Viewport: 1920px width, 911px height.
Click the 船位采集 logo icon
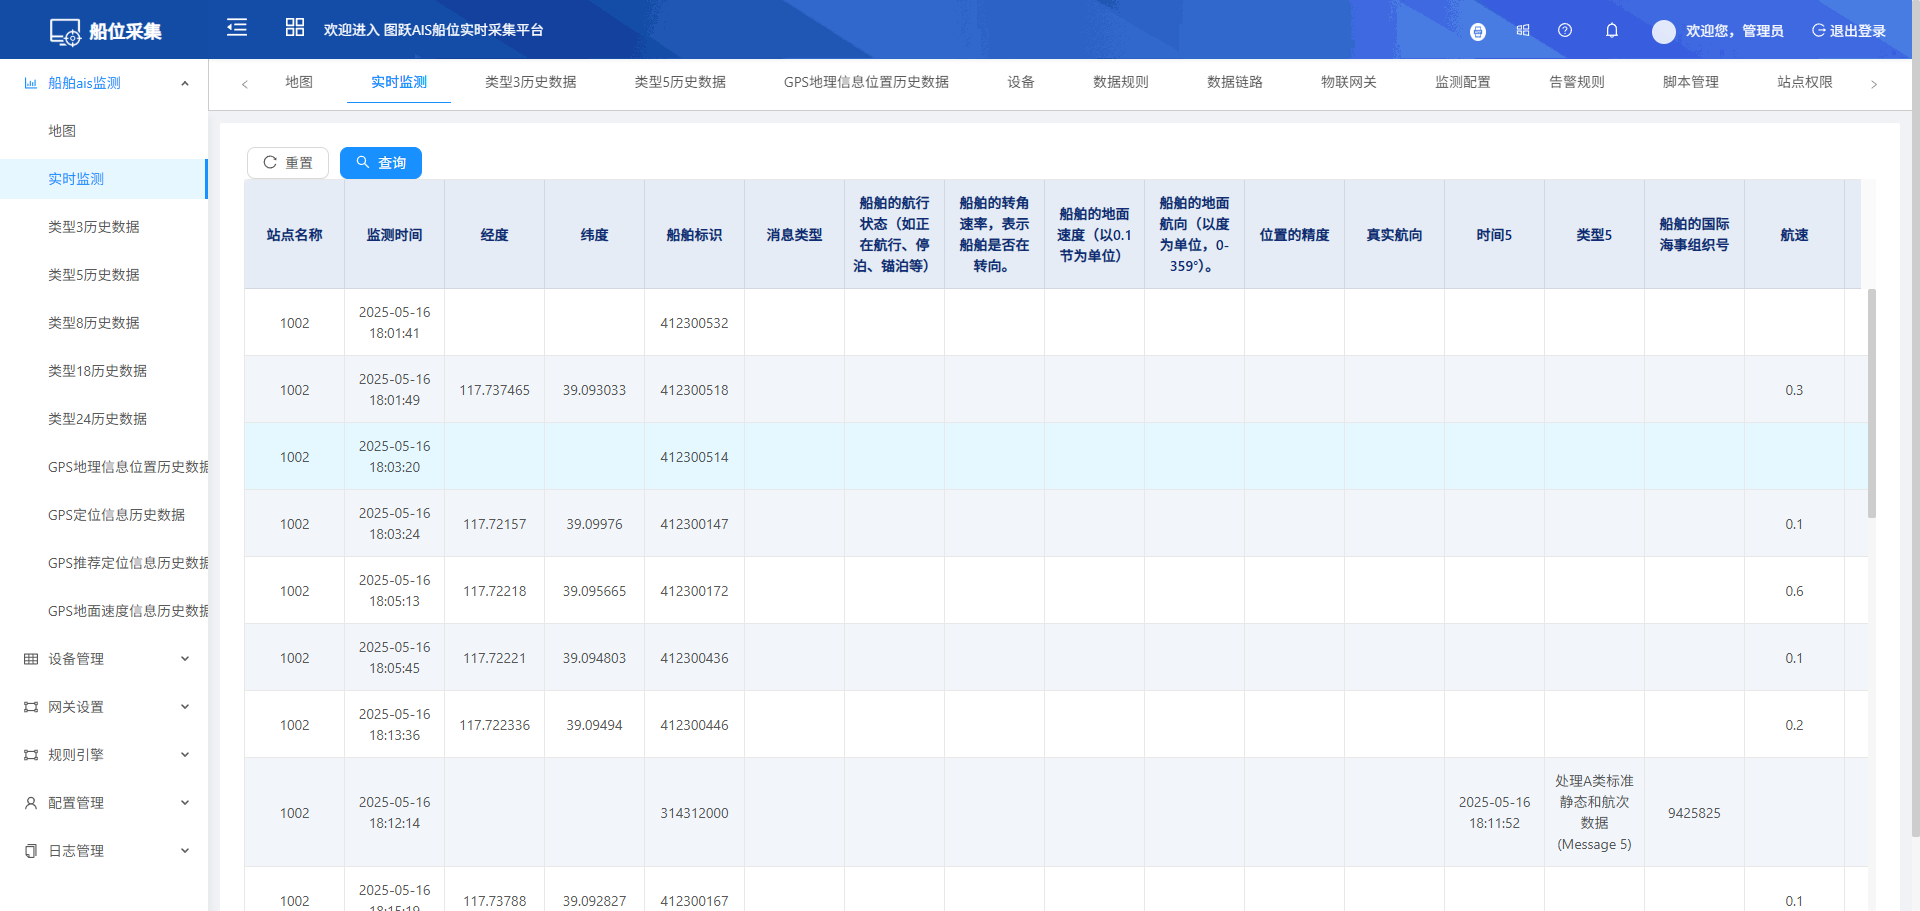(x=65, y=32)
